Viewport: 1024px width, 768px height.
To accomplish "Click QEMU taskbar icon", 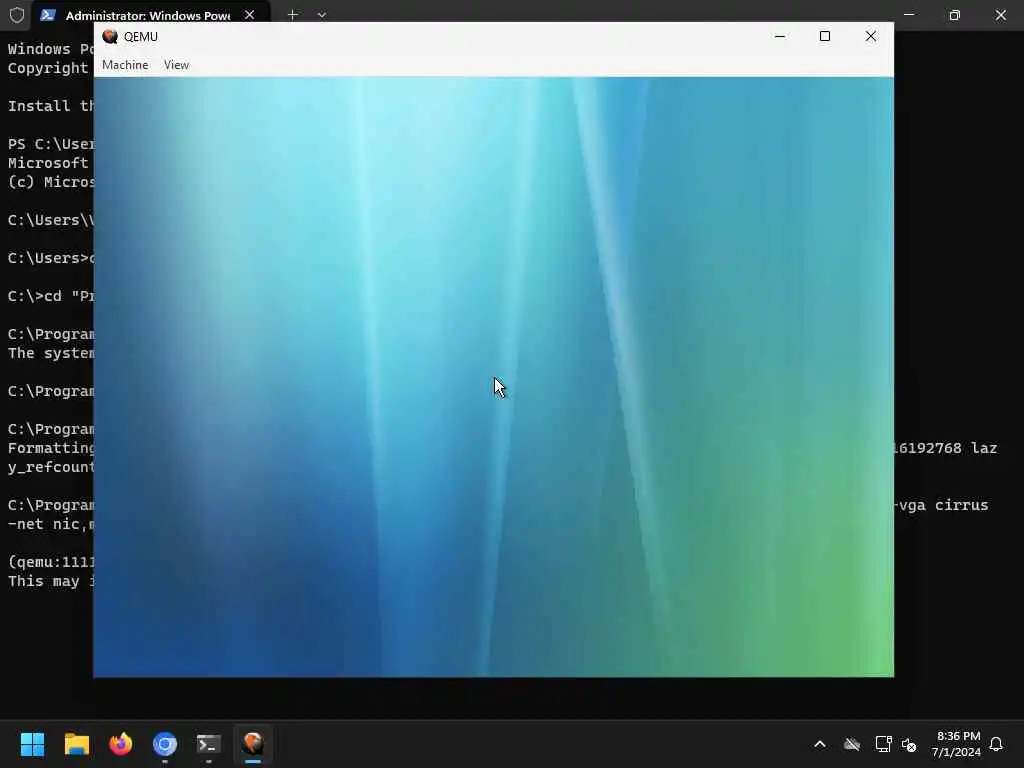I will pyautogui.click(x=253, y=744).
